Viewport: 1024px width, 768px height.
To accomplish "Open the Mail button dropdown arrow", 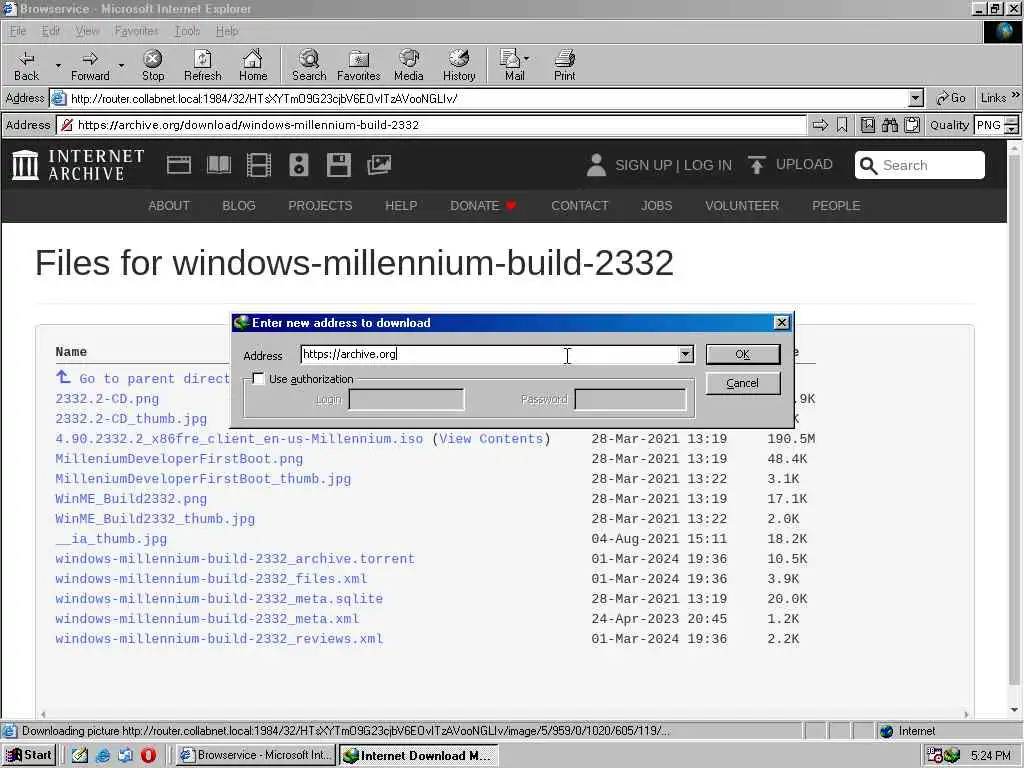I will (526, 58).
